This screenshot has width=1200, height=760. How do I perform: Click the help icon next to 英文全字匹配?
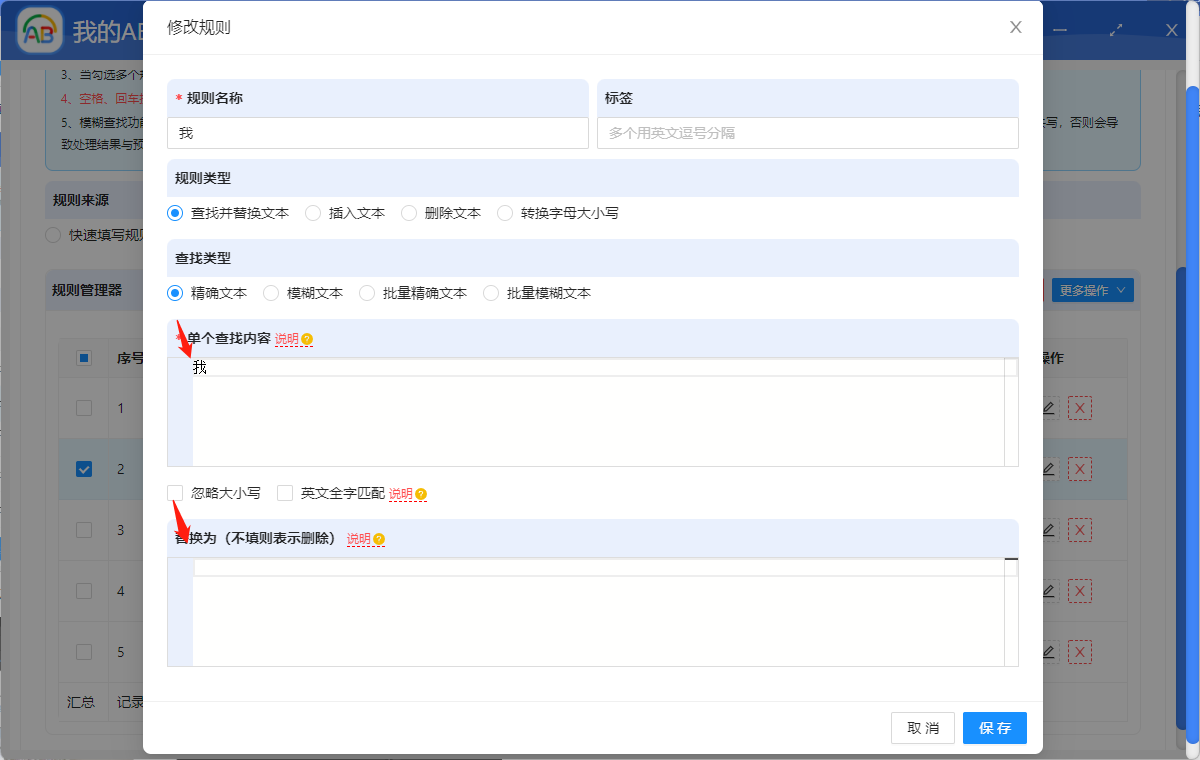421,493
